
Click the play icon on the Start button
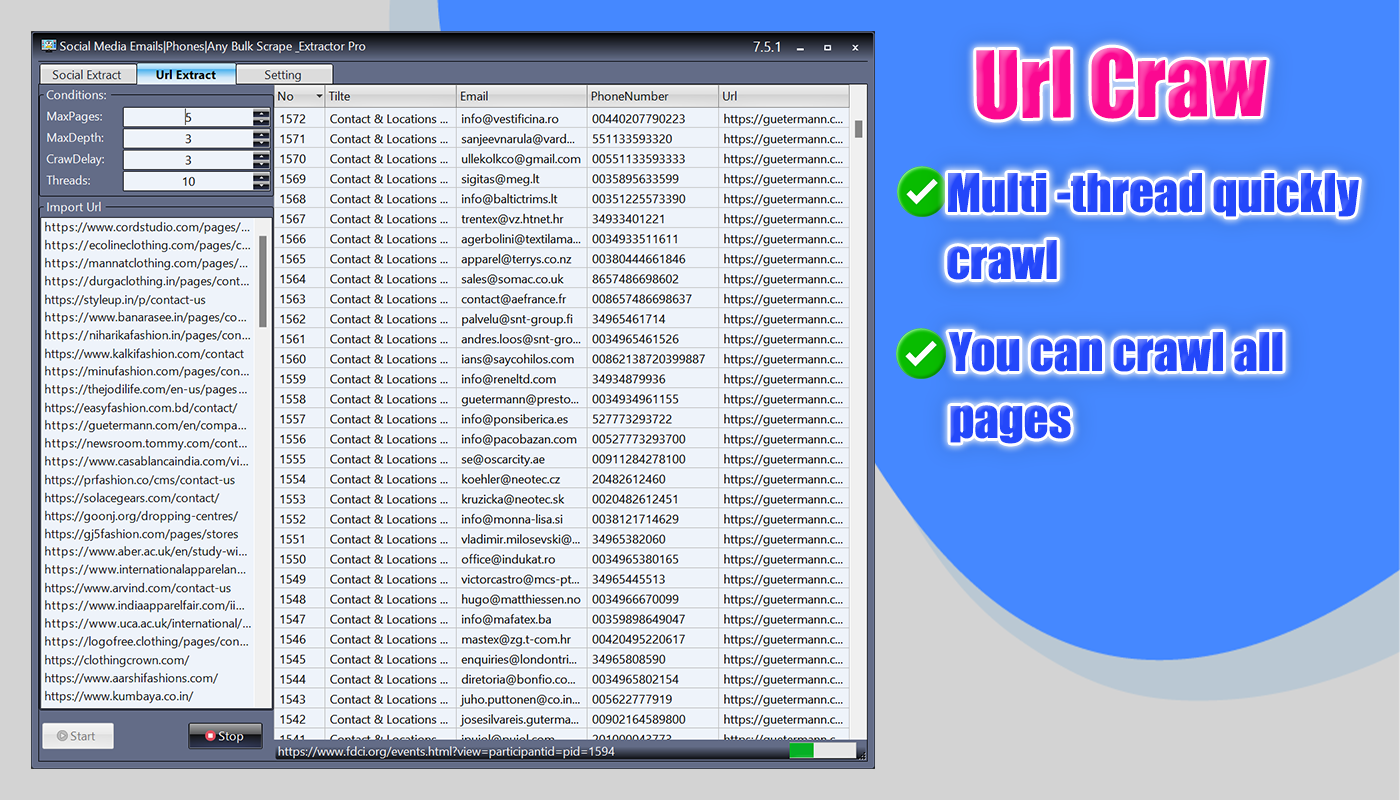[63, 735]
